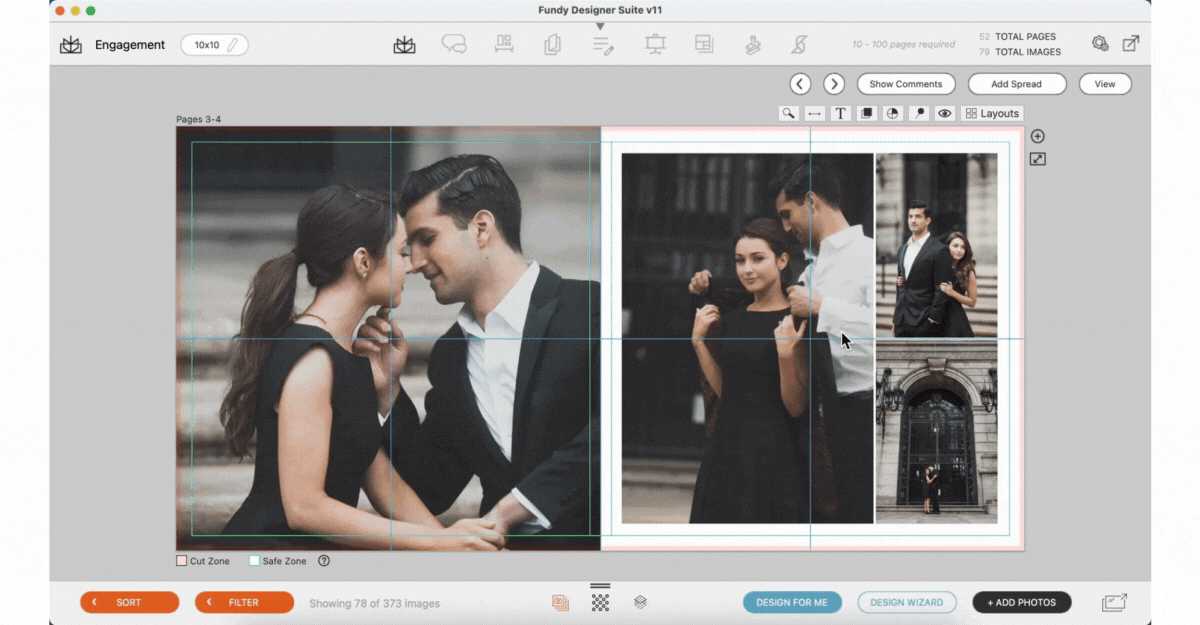Click the Engagement project name

coord(130,45)
